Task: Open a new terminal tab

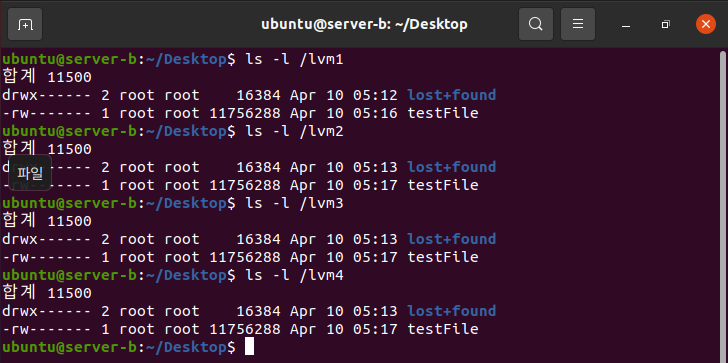Action: coord(25,24)
